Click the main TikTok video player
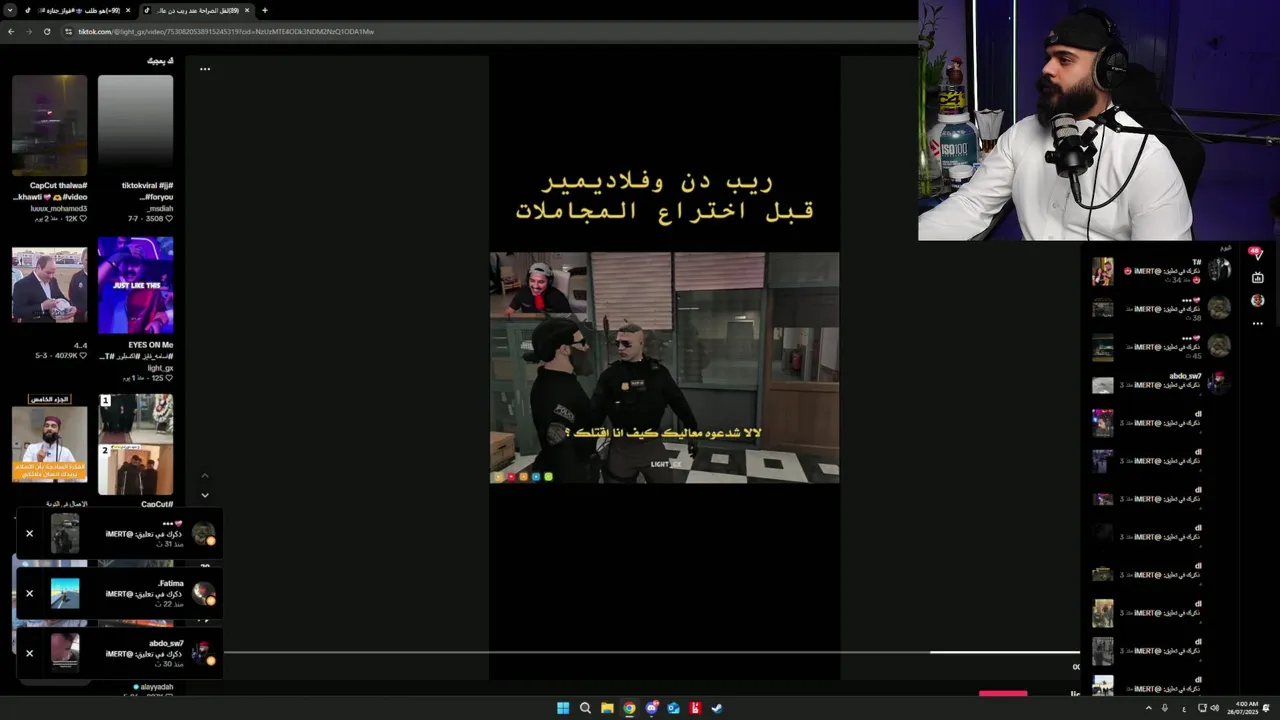 tap(664, 367)
